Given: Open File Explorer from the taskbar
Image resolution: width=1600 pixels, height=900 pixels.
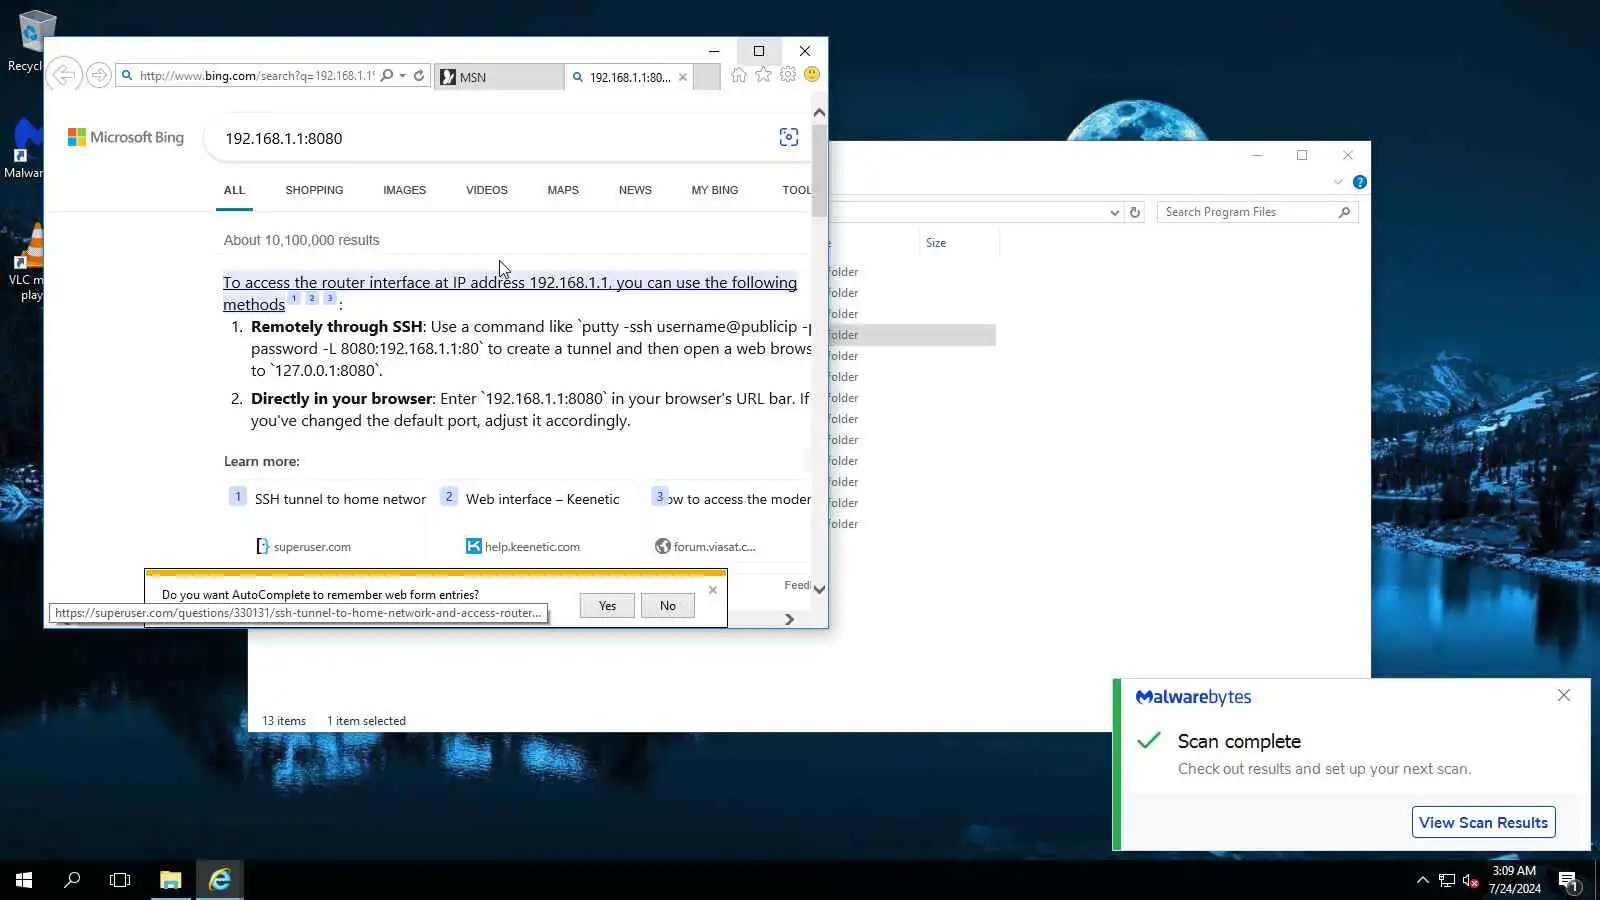Looking at the screenshot, I should (x=171, y=880).
